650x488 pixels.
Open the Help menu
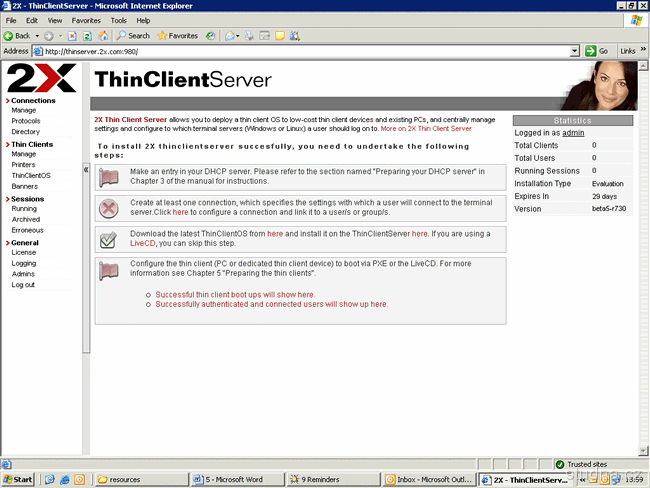pos(143,20)
